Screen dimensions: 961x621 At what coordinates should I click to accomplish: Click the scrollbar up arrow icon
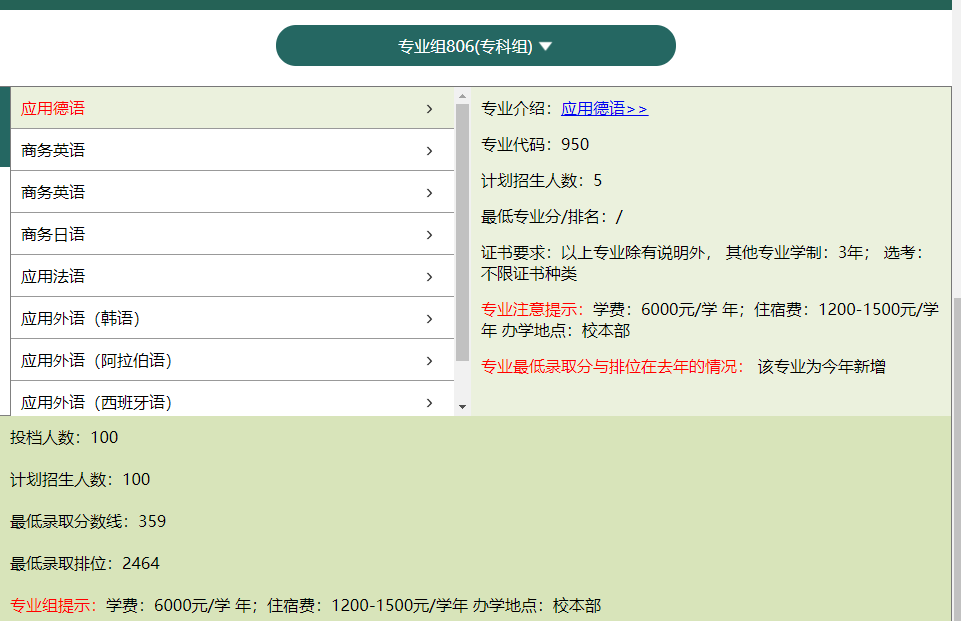[460, 96]
